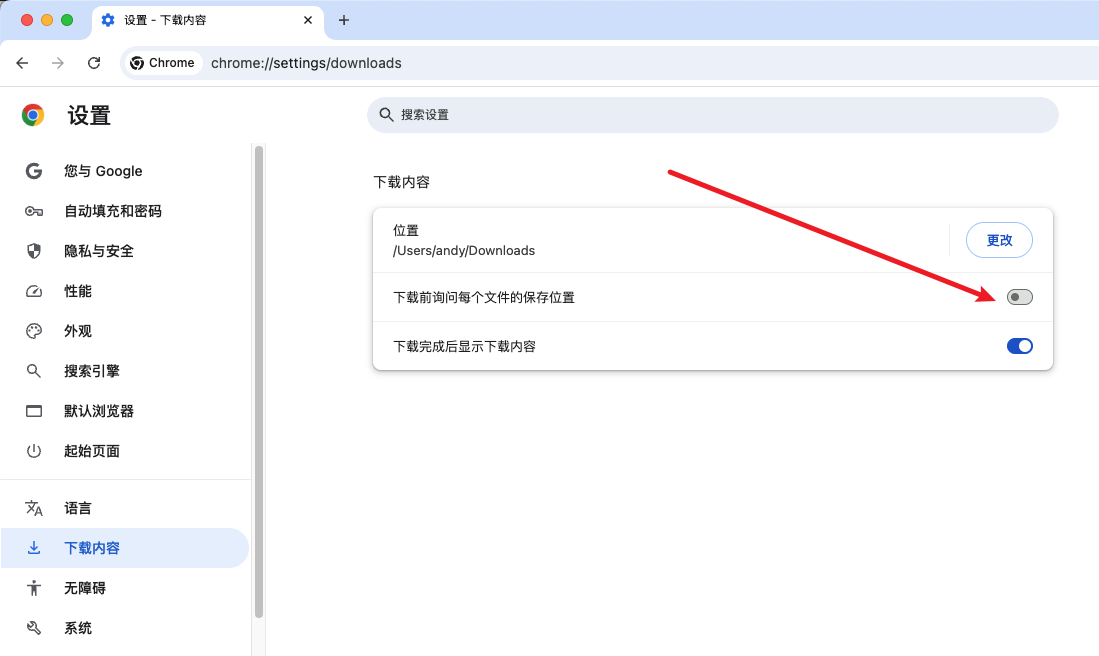Reload the page with refresh icon
The image size is (1099, 656).
pos(94,63)
